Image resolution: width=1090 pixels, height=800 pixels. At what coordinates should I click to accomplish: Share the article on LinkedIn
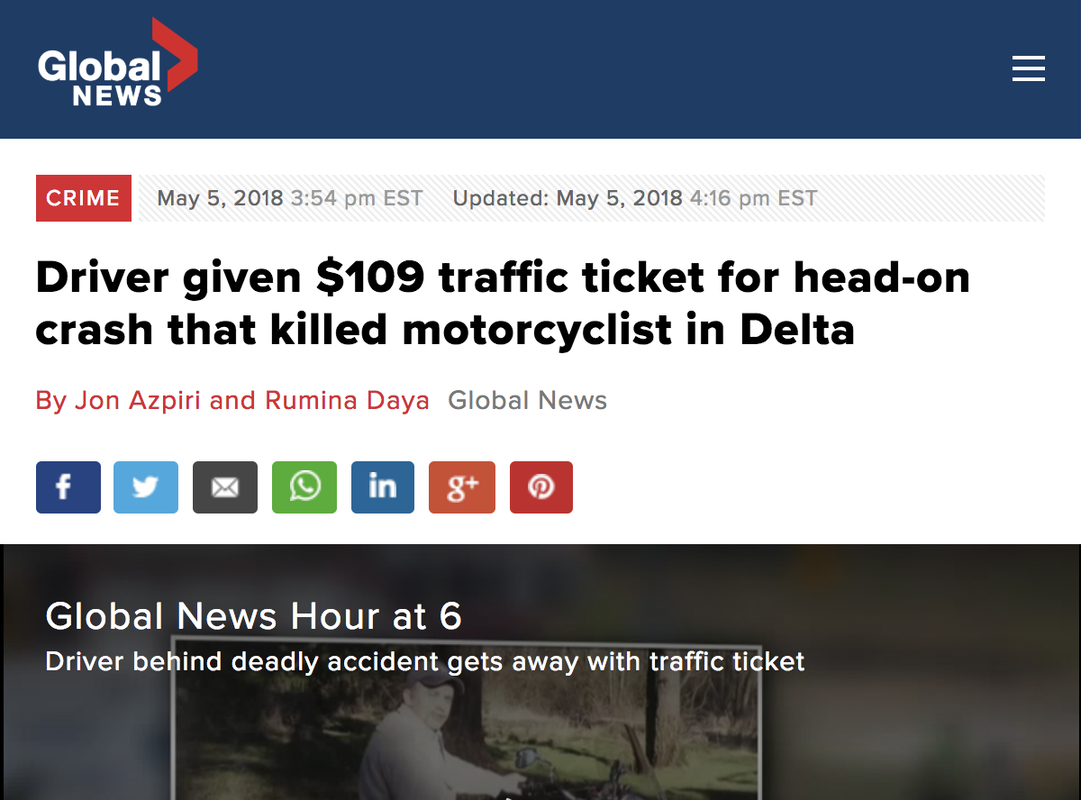[x=383, y=487]
